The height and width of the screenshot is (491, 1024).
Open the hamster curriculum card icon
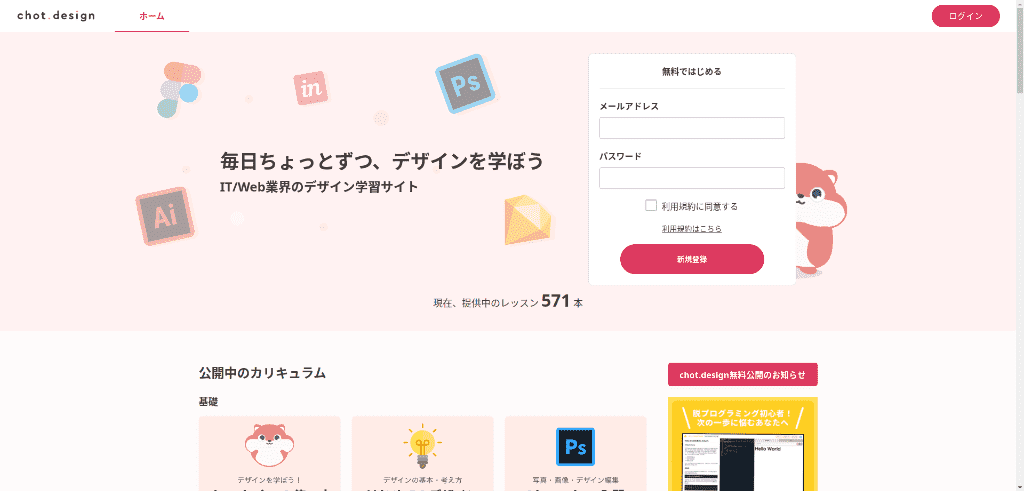pyautogui.click(x=269, y=445)
